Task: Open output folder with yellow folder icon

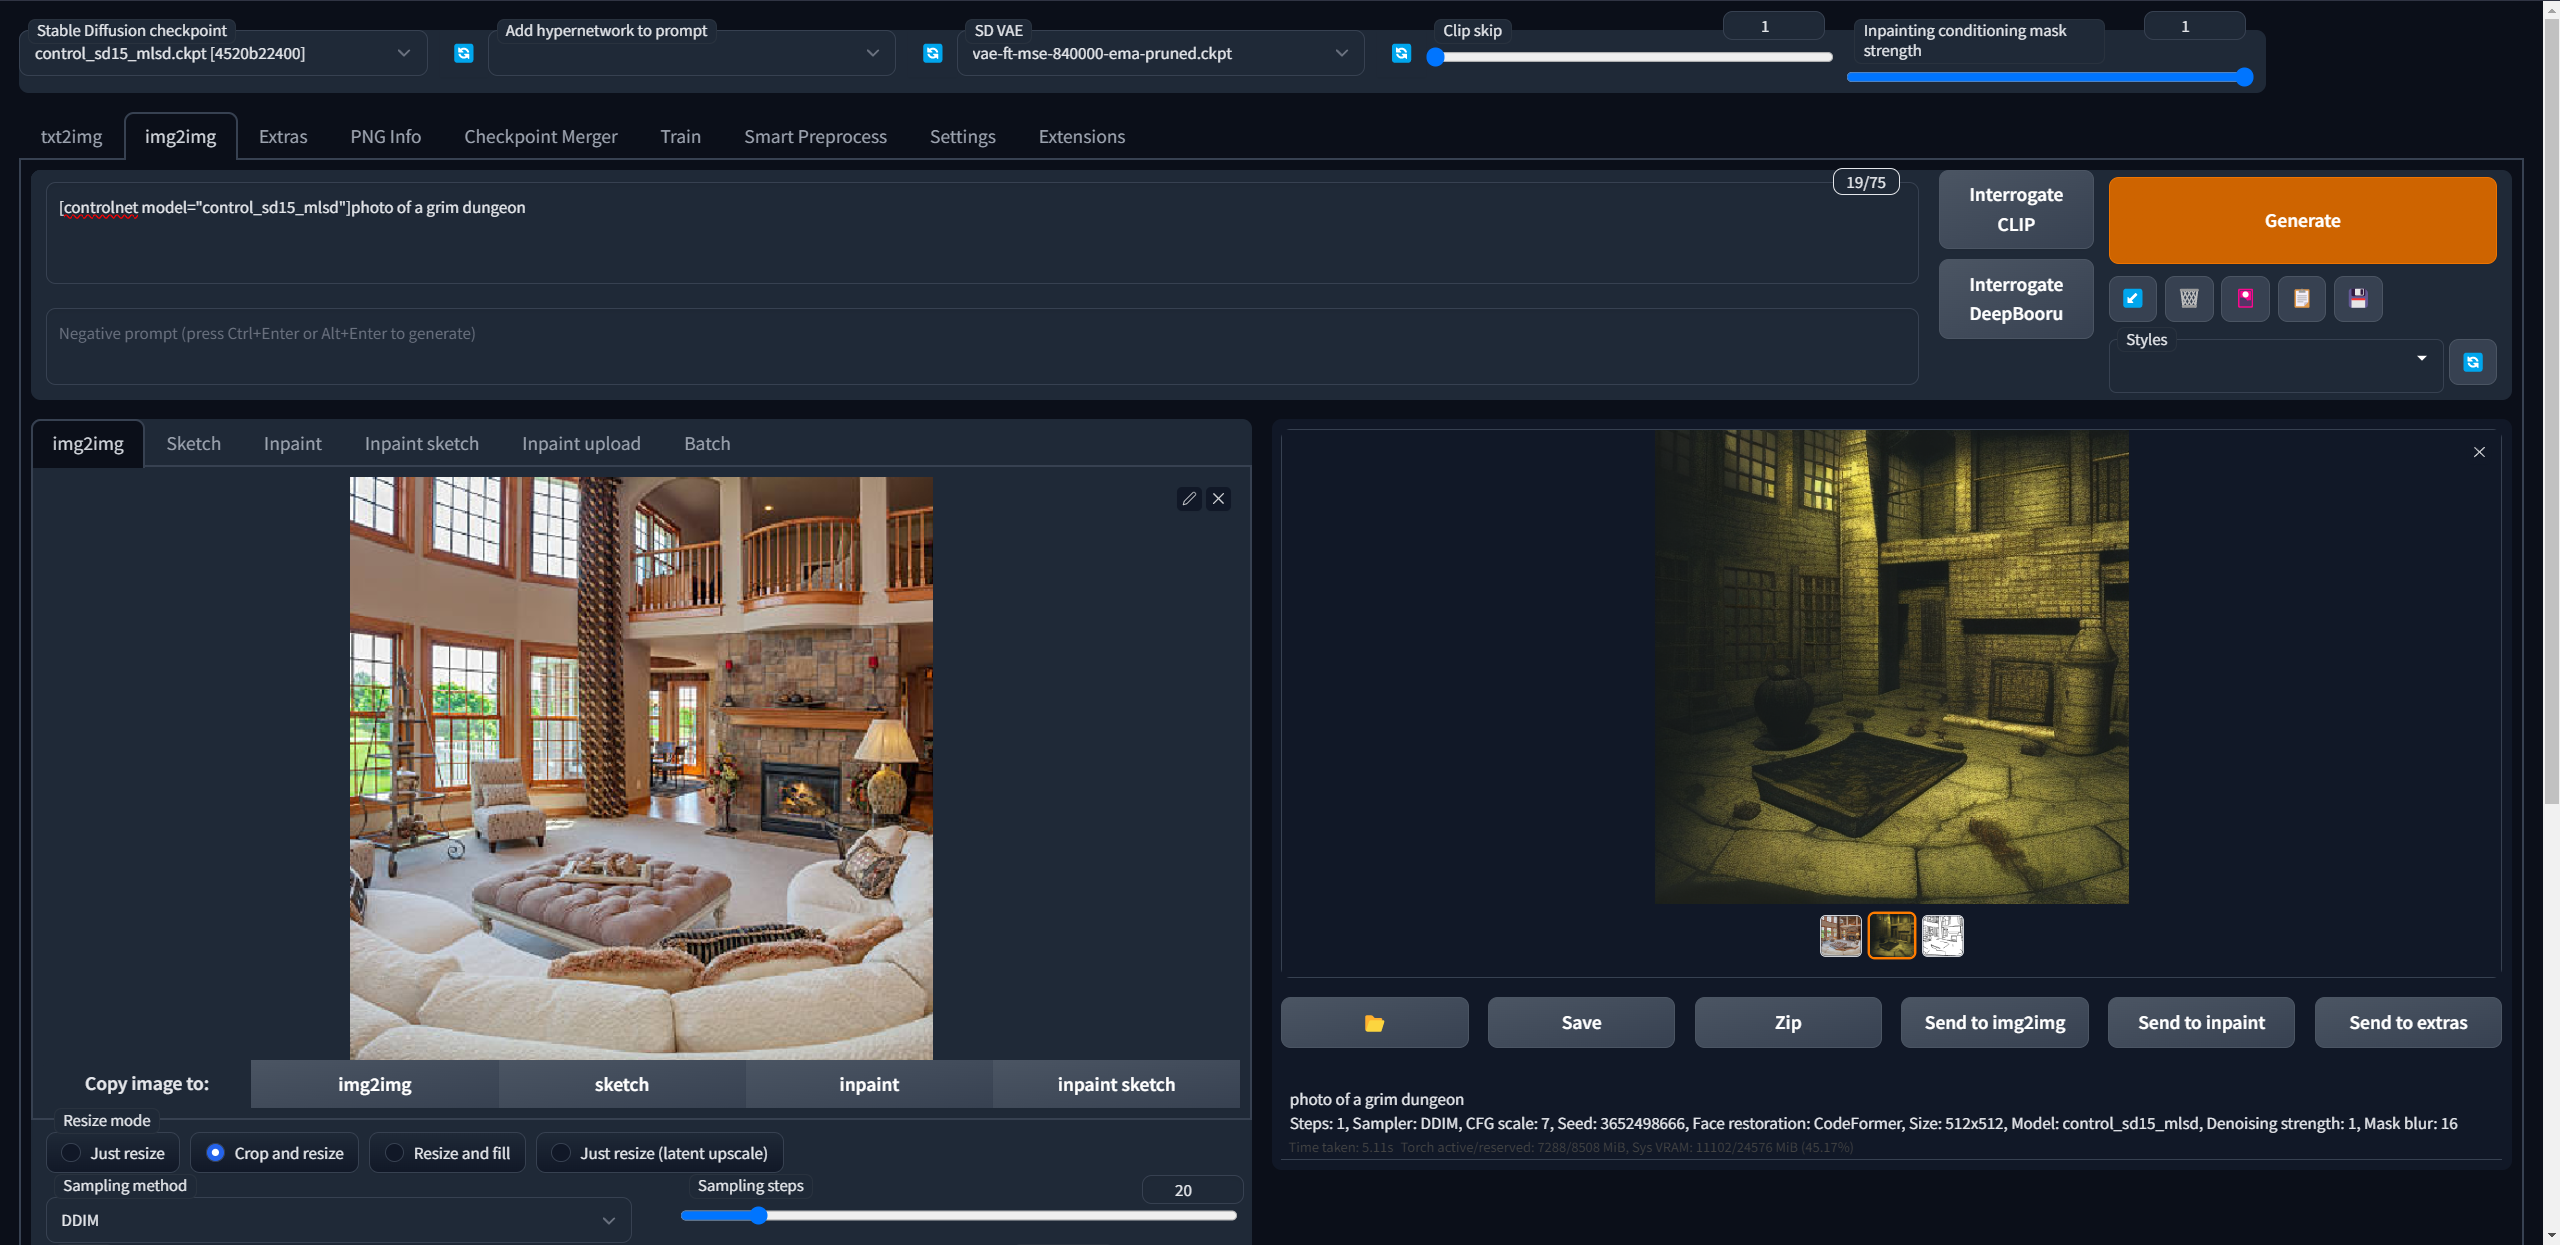Action: coord(1374,1022)
